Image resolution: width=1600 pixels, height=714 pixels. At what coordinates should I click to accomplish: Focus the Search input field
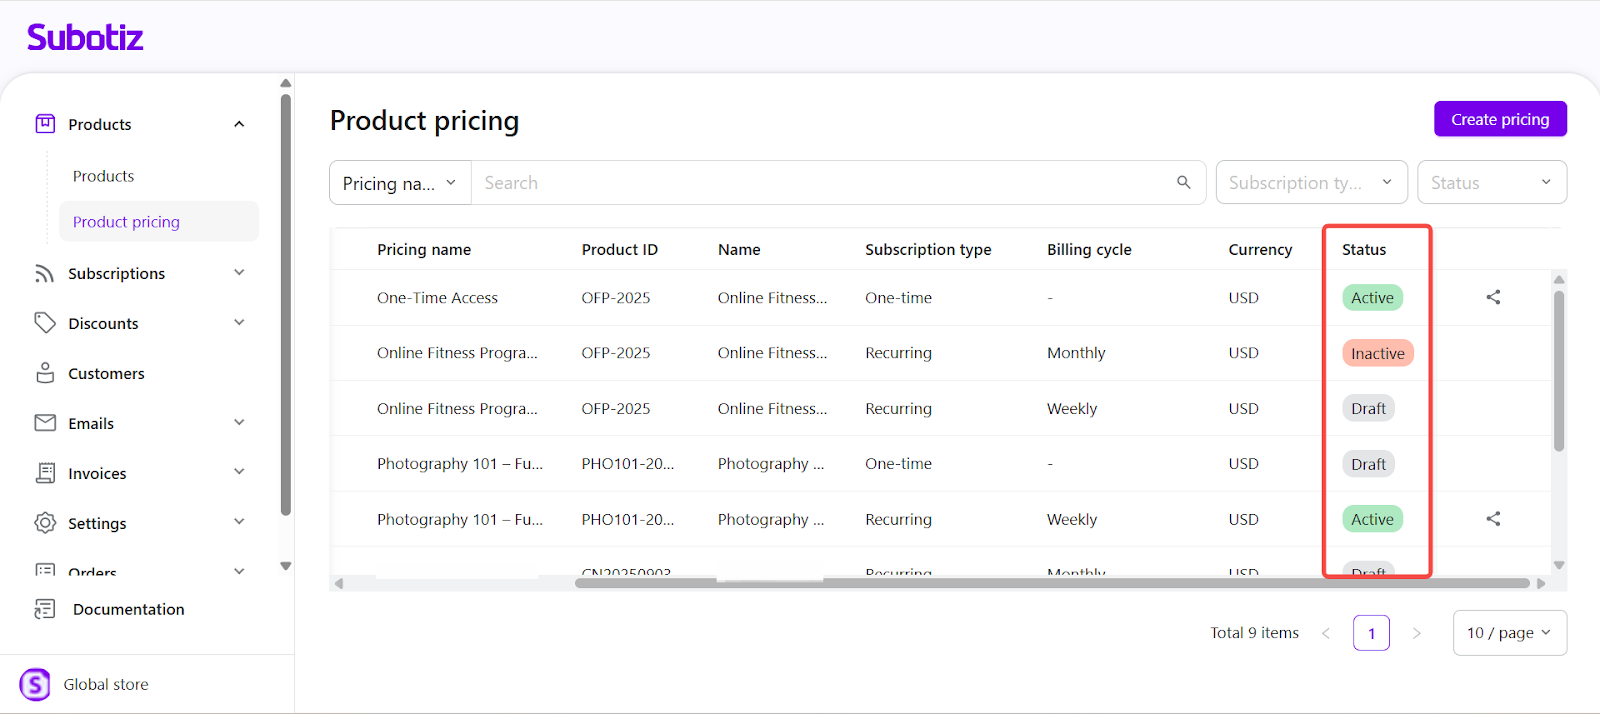pos(820,183)
